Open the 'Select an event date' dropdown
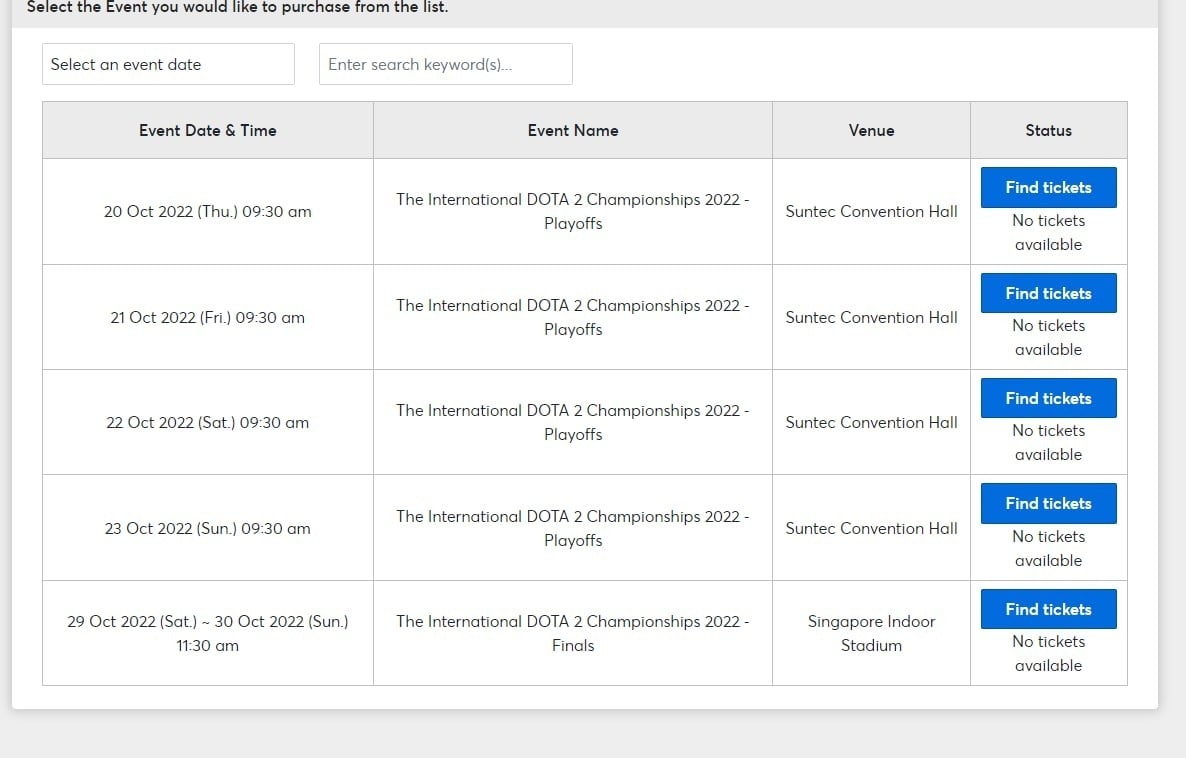This screenshot has width=1186, height=758. click(x=168, y=64)
